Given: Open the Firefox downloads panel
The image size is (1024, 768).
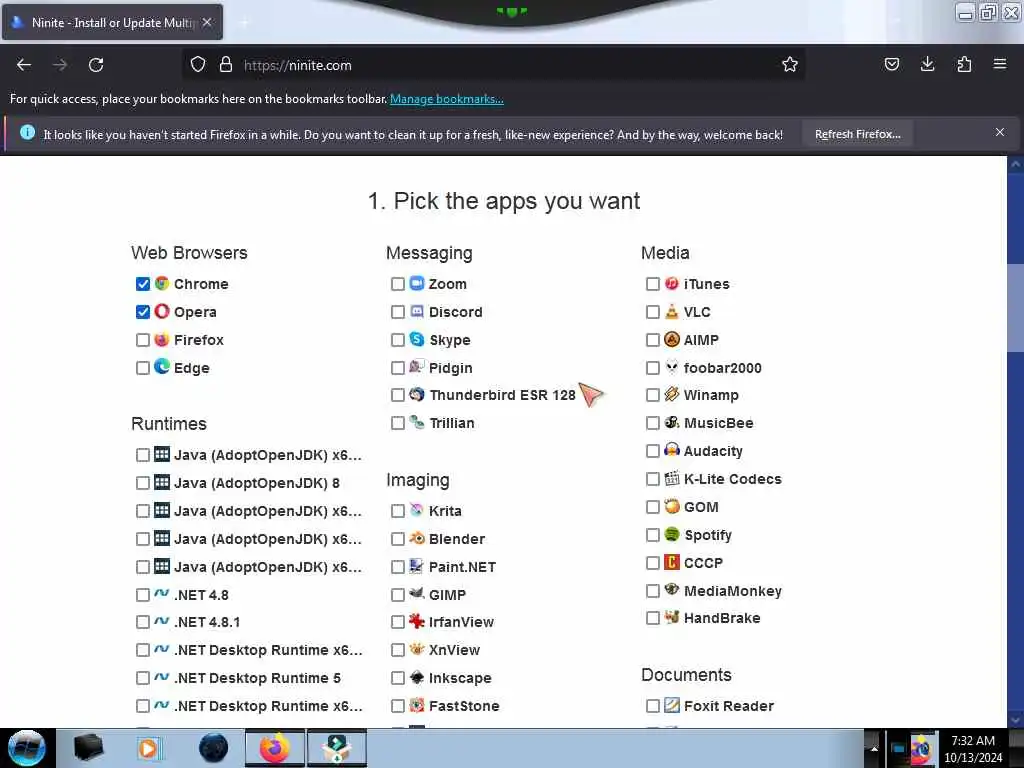Looking at the screenshot, I should (x=927, y=64).
